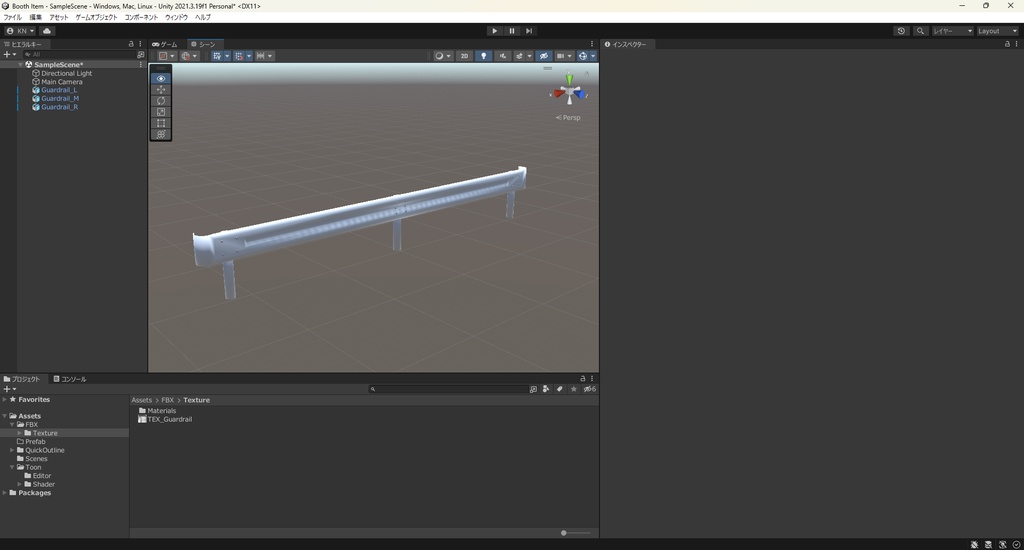Click the Hierarchy search scope icon

click(140, 55)
